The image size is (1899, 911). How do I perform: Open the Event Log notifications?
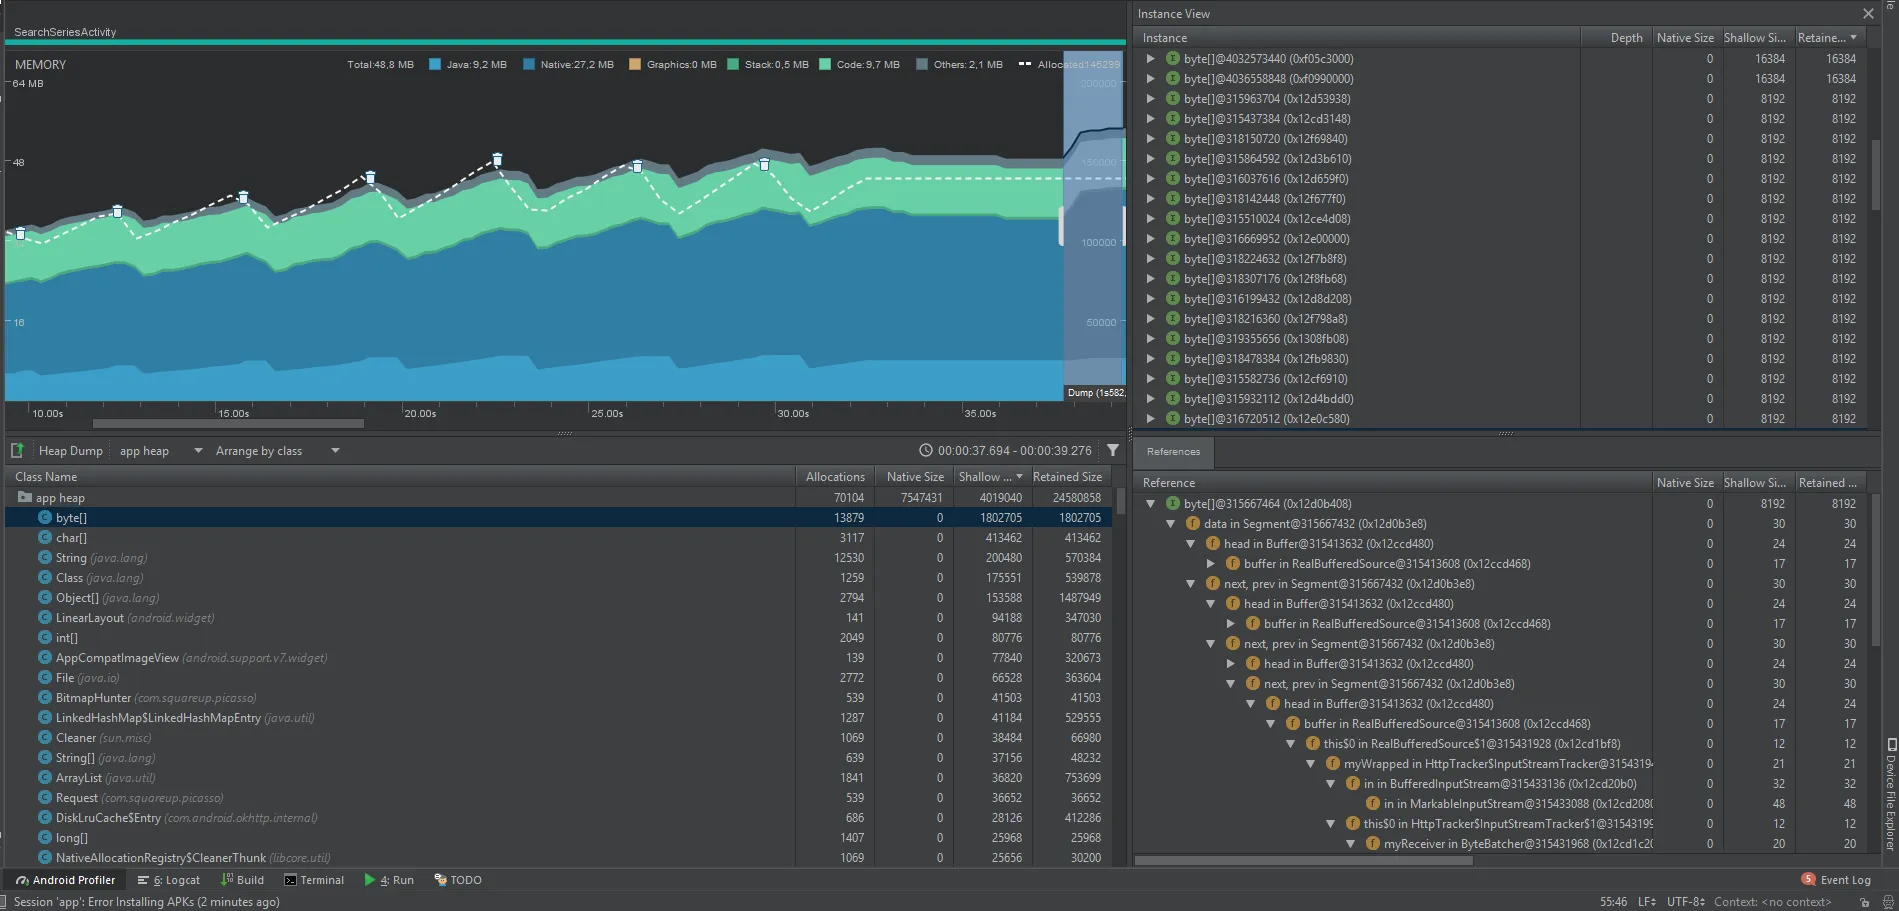tap(1836, 880)
